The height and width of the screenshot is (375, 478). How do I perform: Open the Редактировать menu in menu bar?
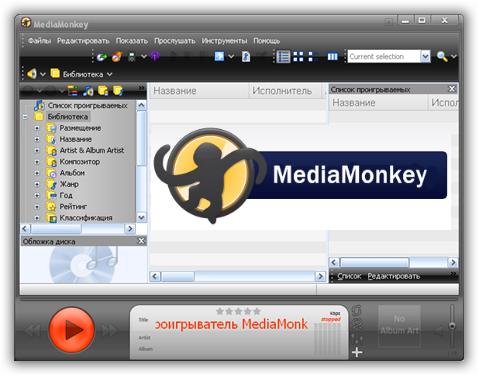click(x=83, y=41)
